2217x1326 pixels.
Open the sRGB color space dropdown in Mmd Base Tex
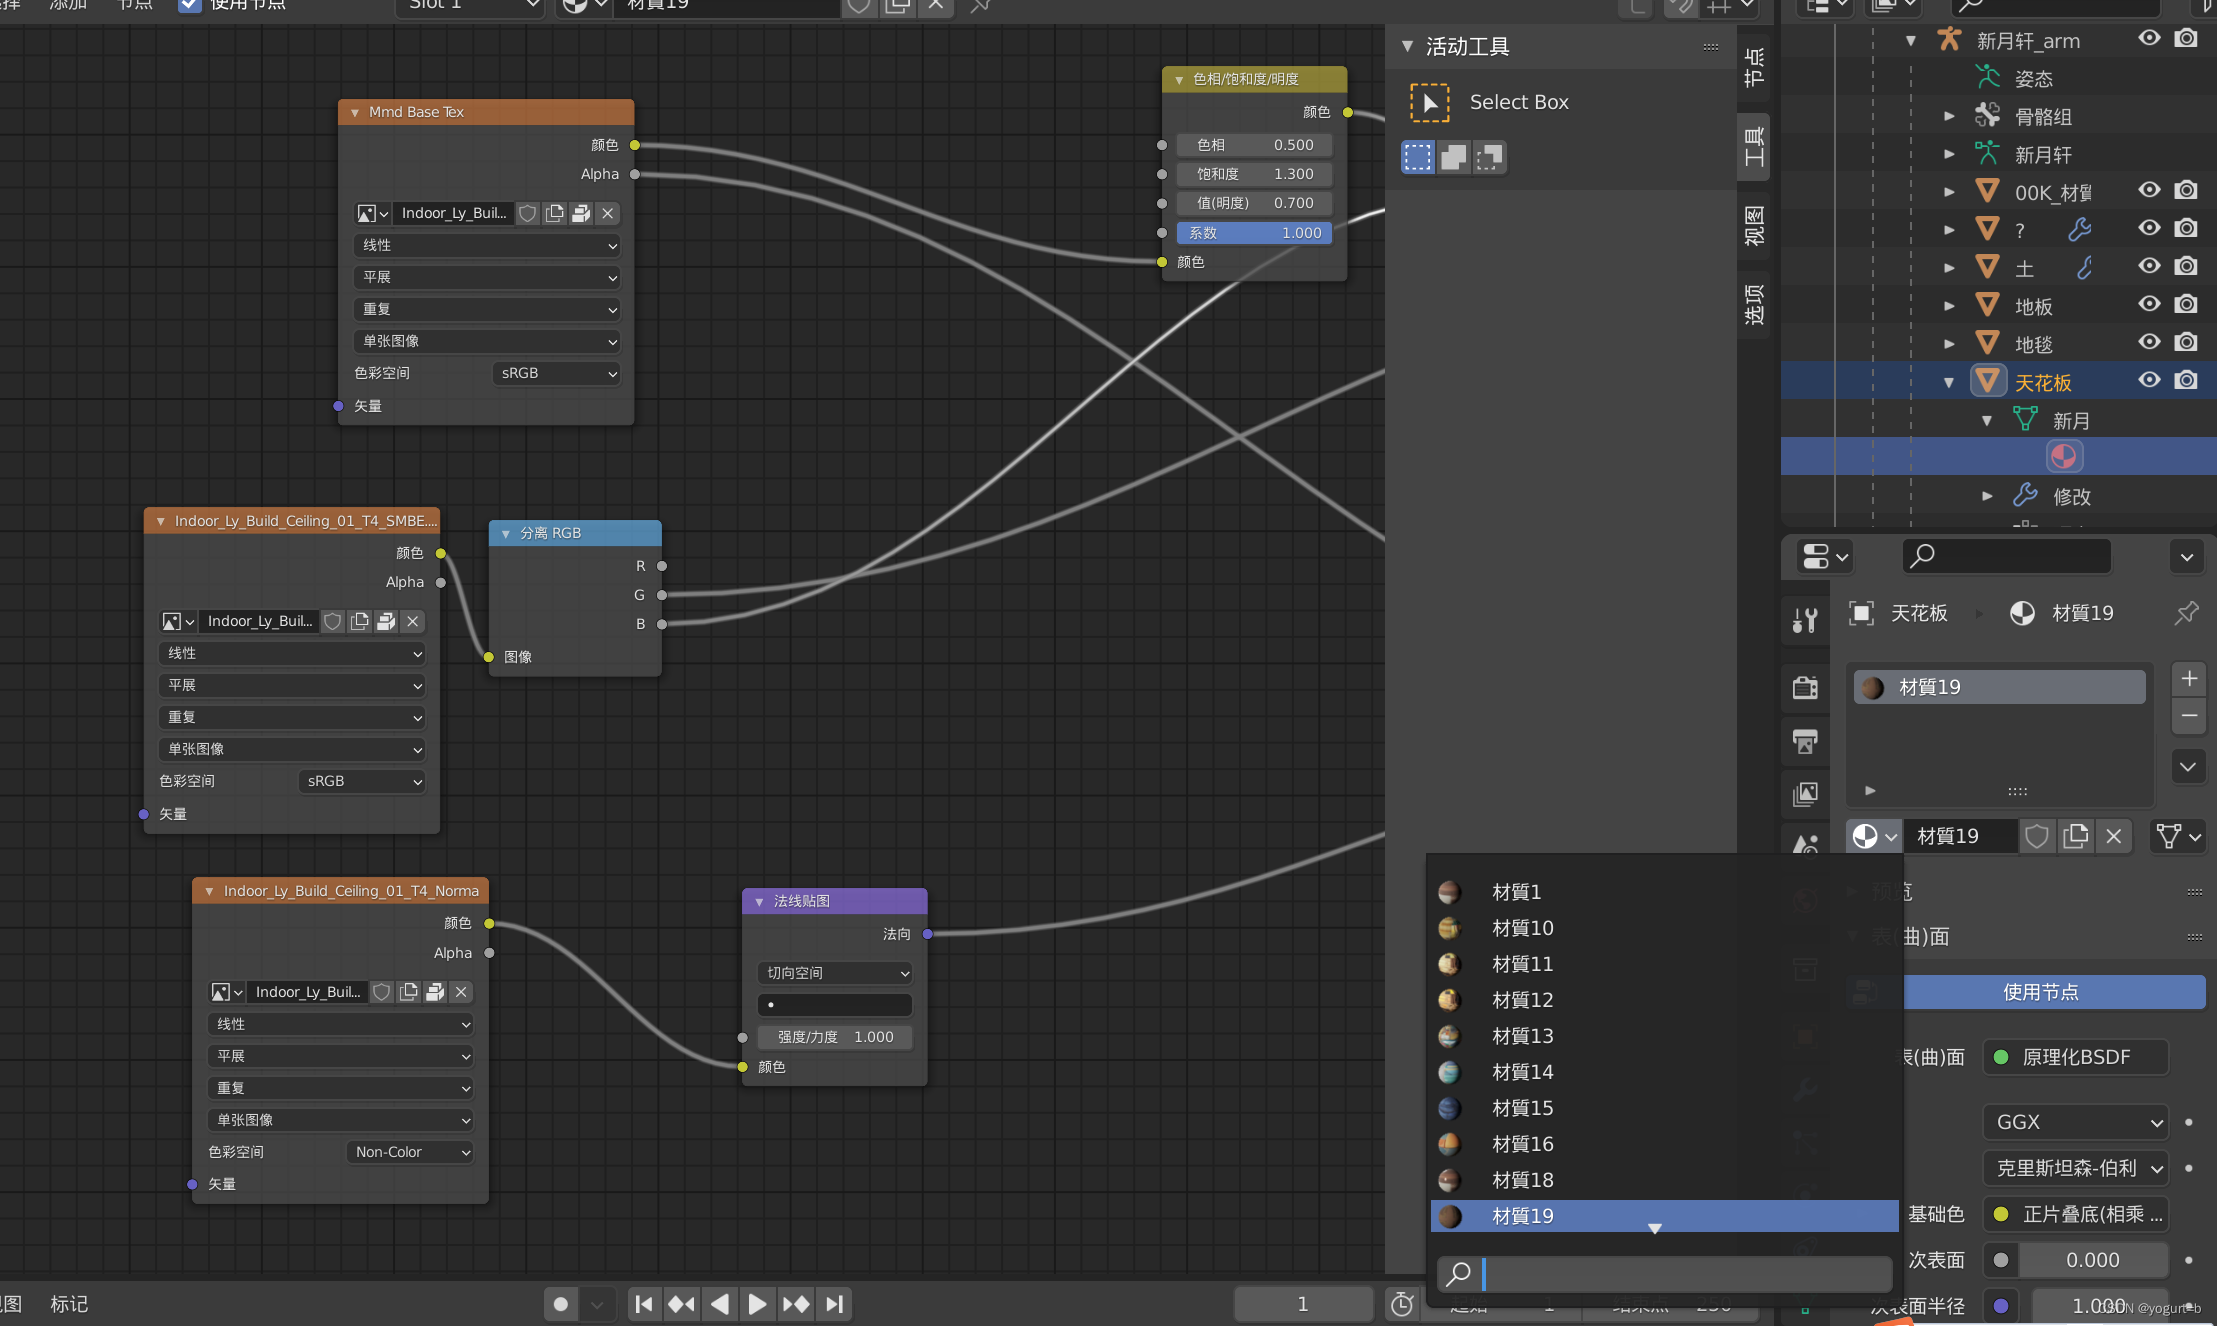pos(557,373)
